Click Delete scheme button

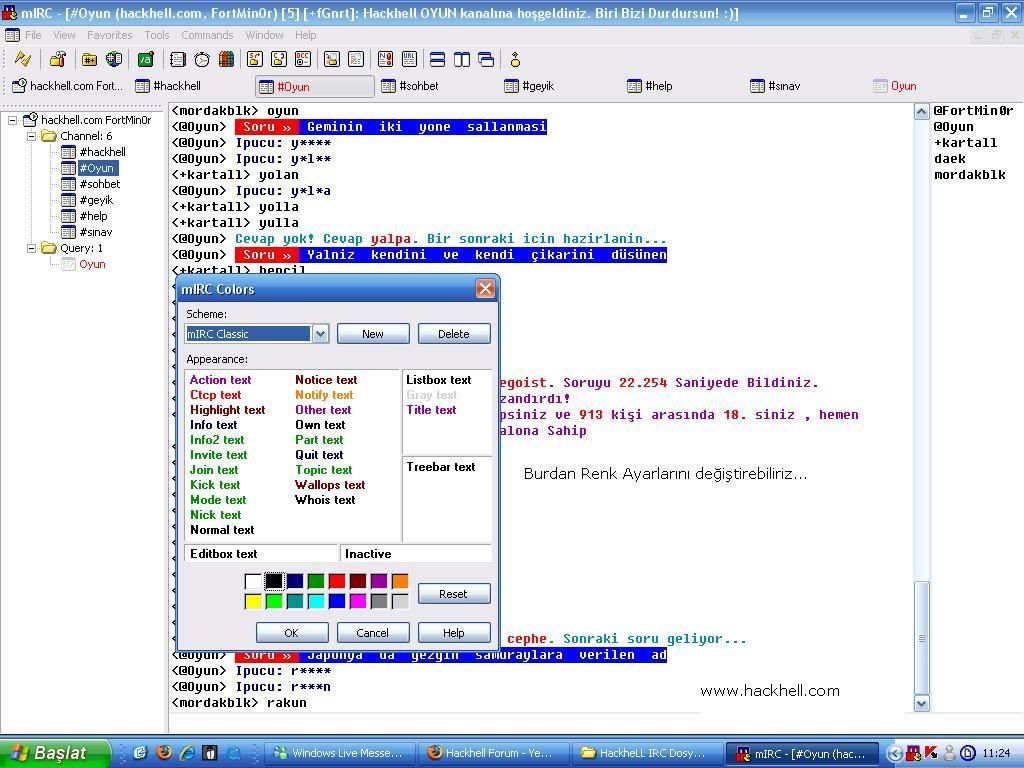tap(454, 334)
